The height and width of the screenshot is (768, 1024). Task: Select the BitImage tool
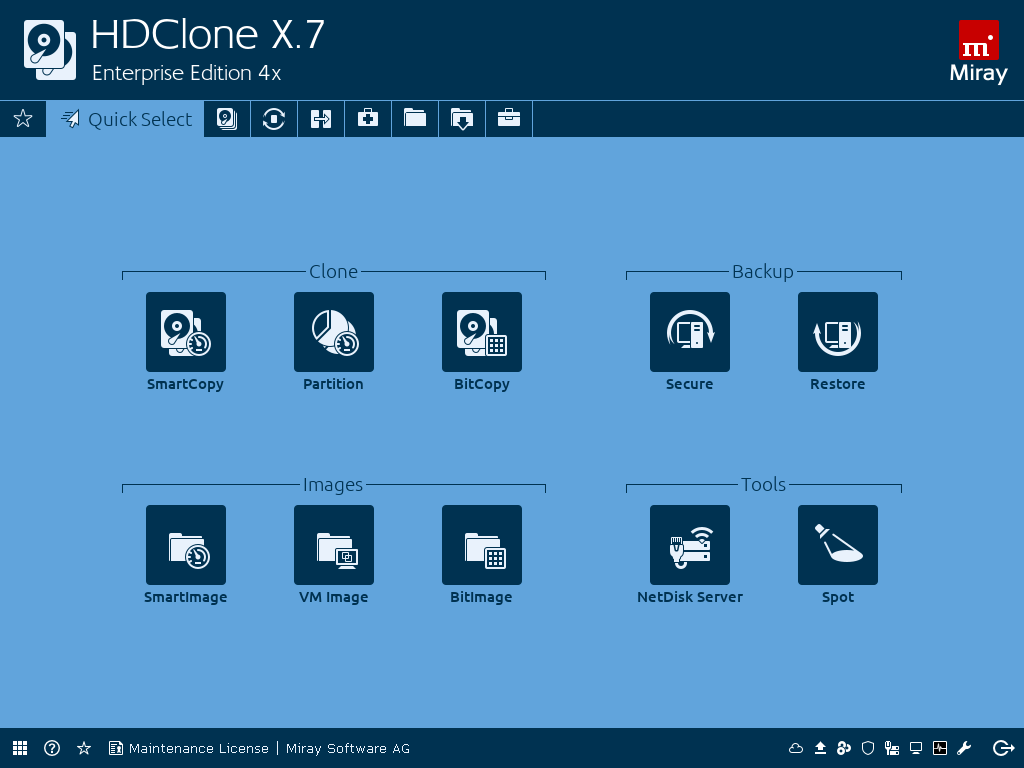pyautogui.click(x=481, y=545)
